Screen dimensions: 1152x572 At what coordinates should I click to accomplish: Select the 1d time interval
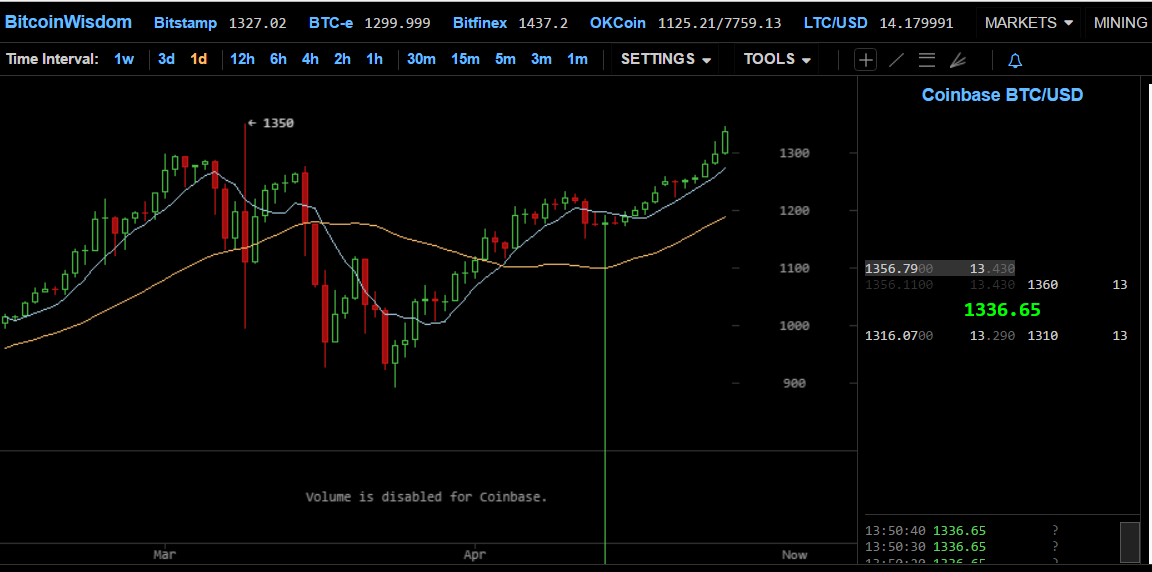click(198, 59)
